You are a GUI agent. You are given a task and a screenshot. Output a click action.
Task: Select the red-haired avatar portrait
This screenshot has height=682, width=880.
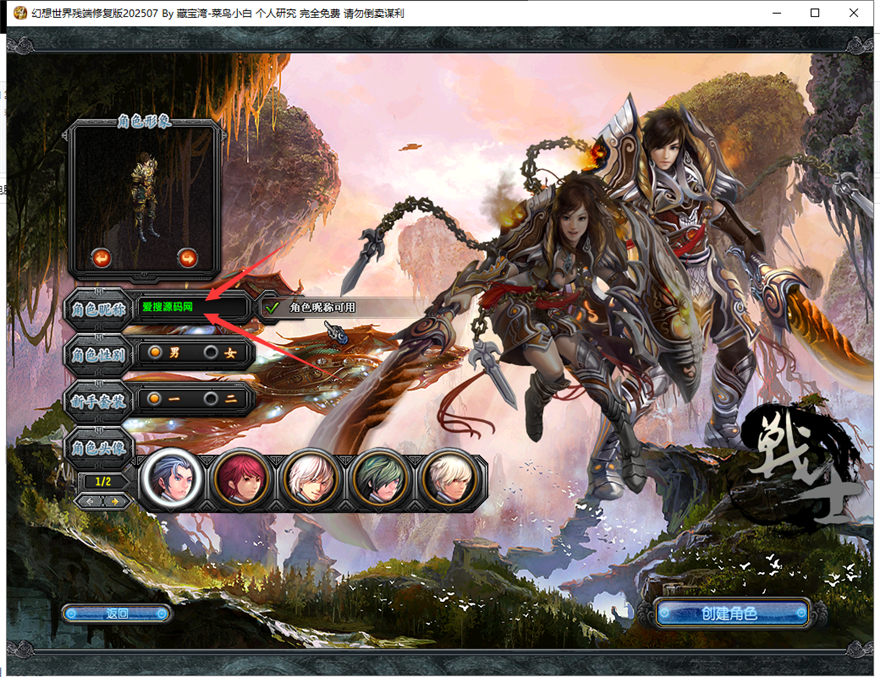point(241,479)
